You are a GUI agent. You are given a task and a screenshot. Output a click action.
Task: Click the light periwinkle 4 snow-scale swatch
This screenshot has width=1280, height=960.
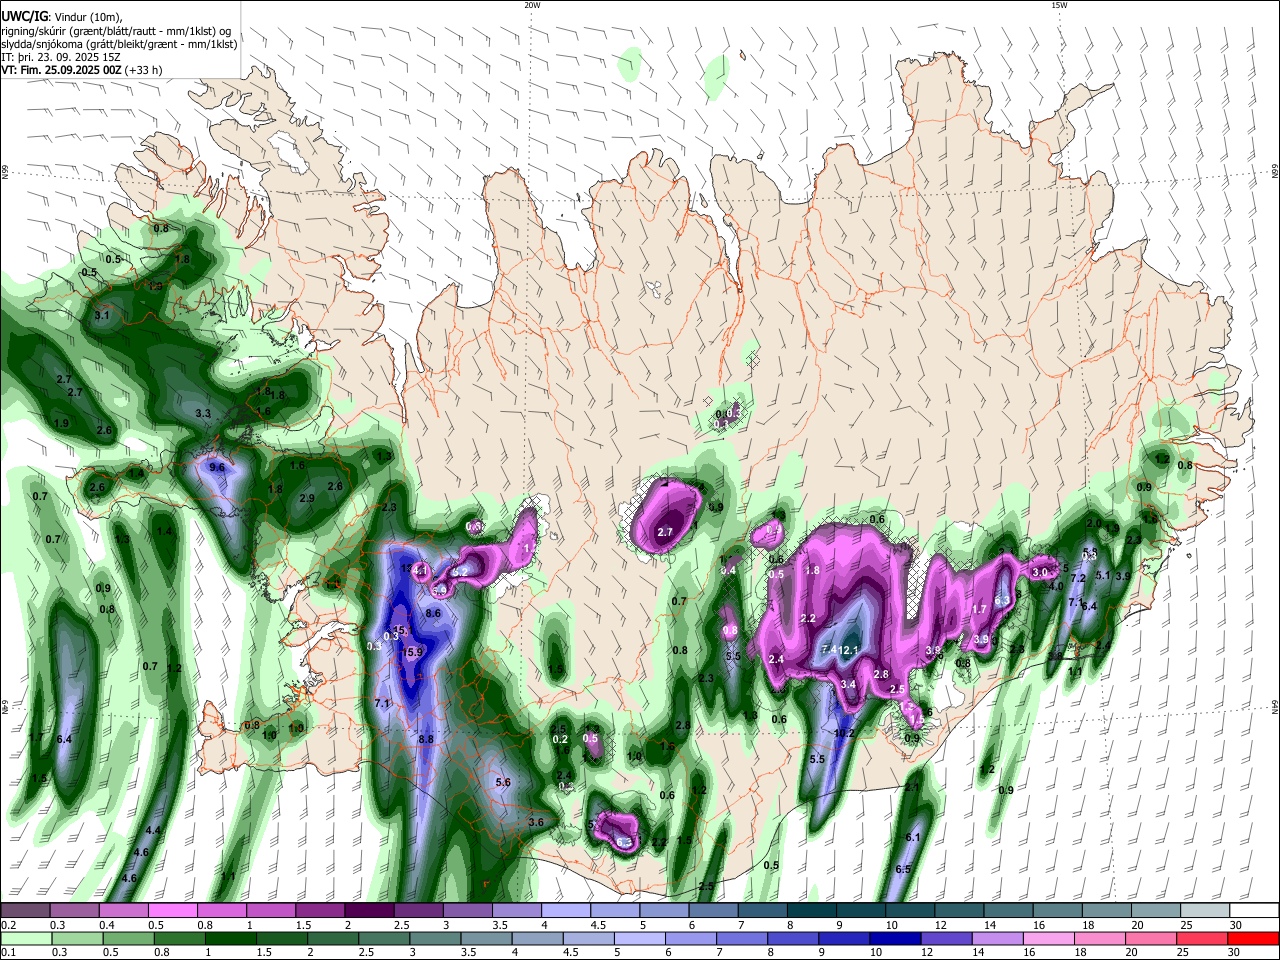pos(566,910)
